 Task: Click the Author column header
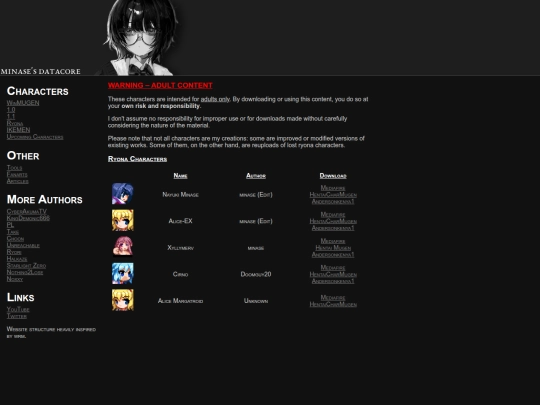pyautogui.click(x=256, y=176)
